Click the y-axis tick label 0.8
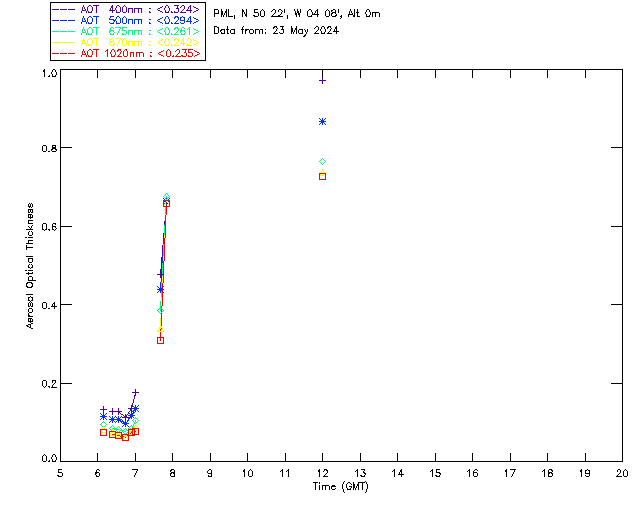Screen dimensions: 640x512 (x=49, y=149)
